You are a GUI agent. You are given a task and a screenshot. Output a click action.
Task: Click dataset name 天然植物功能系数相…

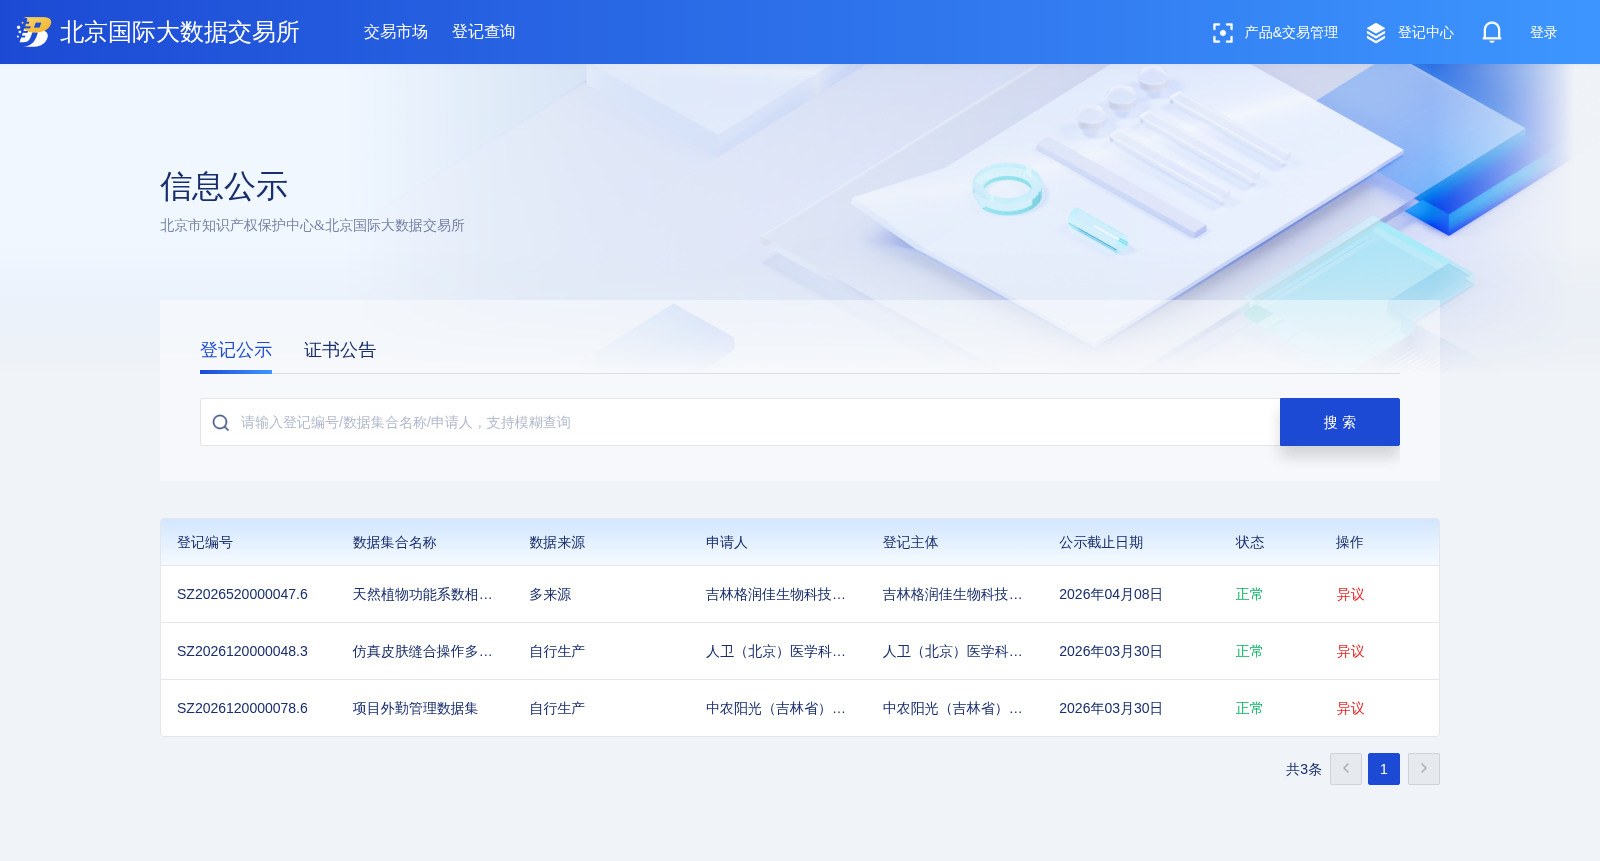(x=423, y=594)
